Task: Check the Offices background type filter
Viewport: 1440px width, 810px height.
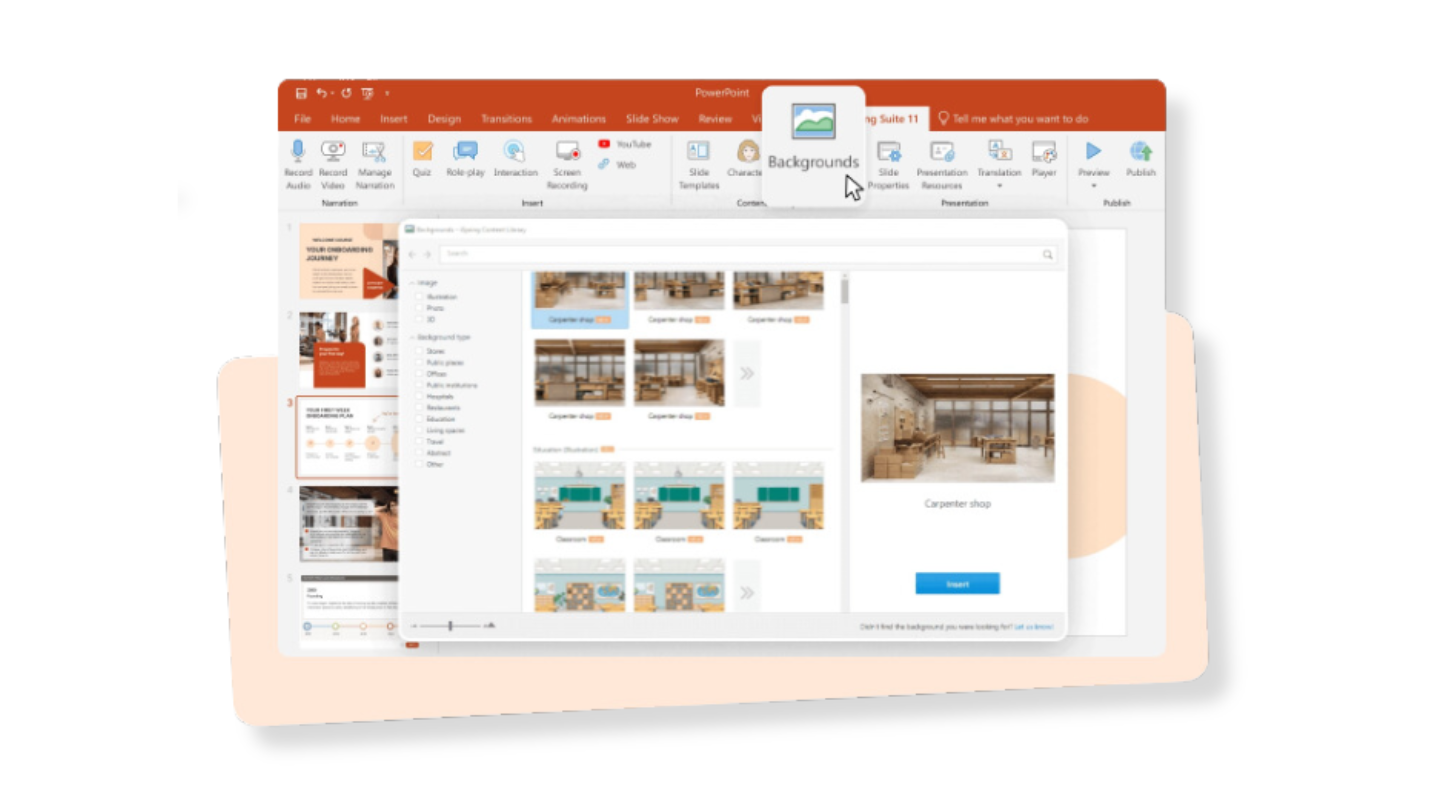Action: click(x=421, y=373)
